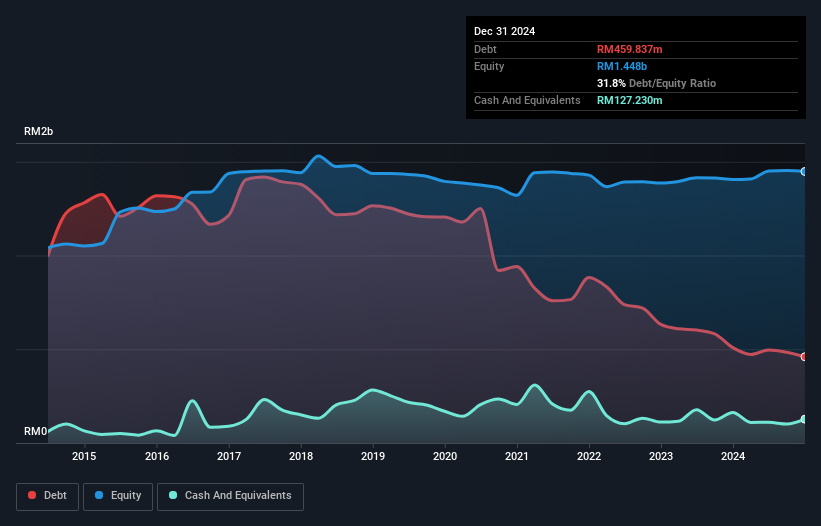
Task: Click the RM0 y-axis label
Action: point(36,432)
